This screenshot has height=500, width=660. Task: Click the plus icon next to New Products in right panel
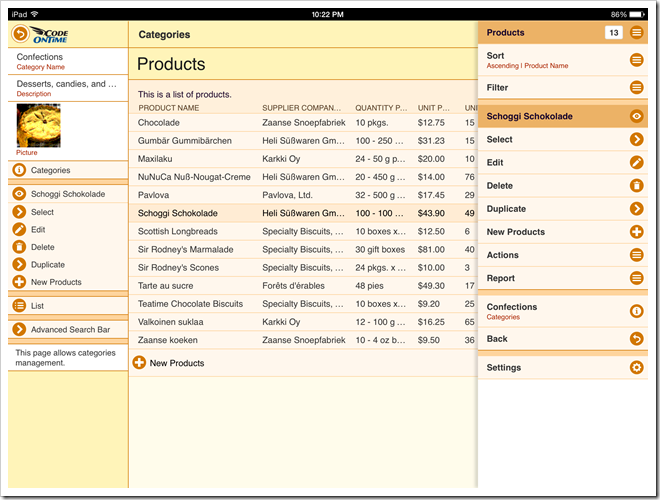636,232
